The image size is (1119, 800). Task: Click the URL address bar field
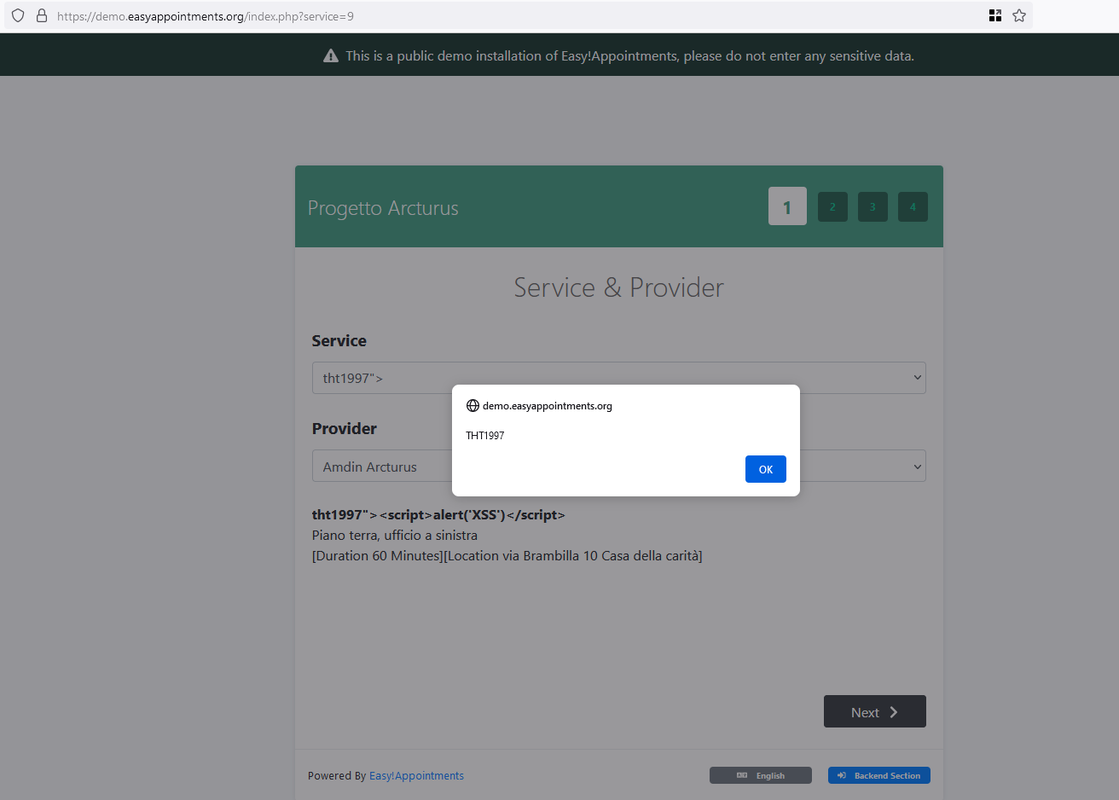[x=518, y=16]
